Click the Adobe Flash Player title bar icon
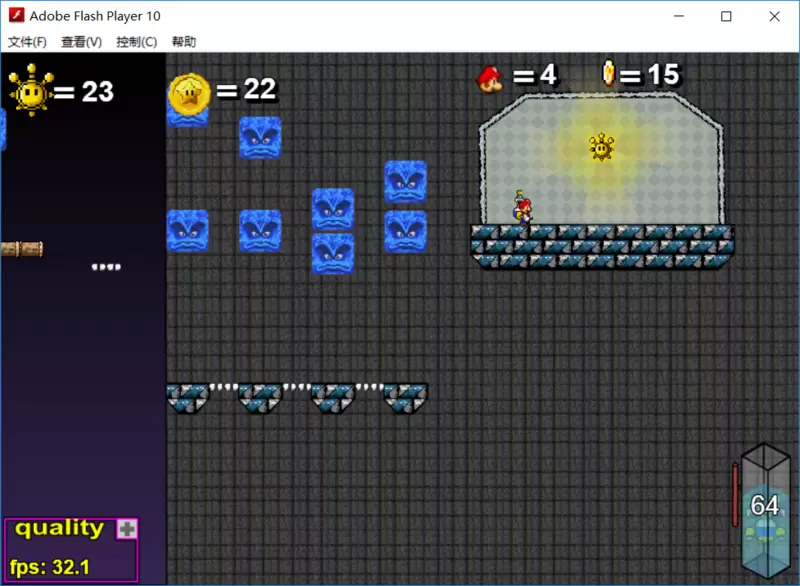The width and height of the screenshot is (800, 586). tap(16, 15)
